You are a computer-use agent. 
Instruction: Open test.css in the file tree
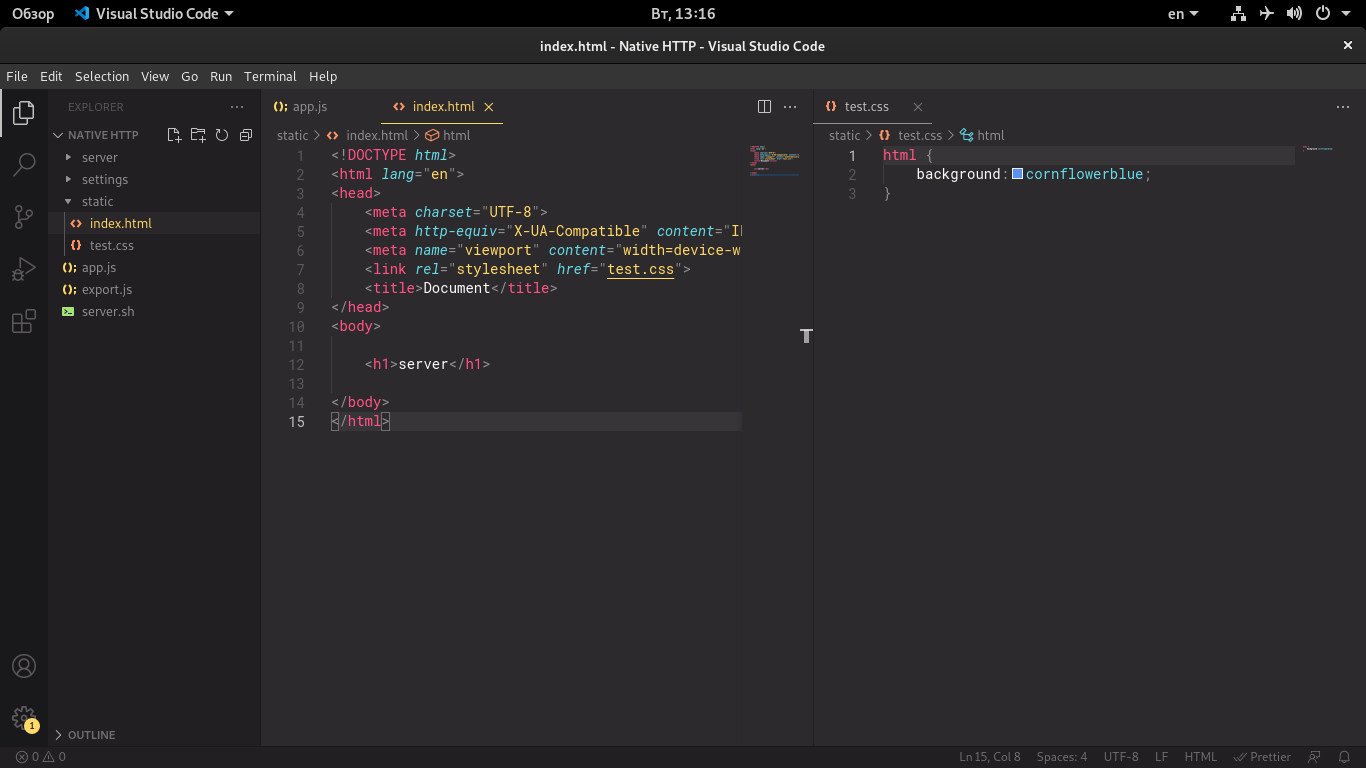pyautogui.click(x=154, y=245)
